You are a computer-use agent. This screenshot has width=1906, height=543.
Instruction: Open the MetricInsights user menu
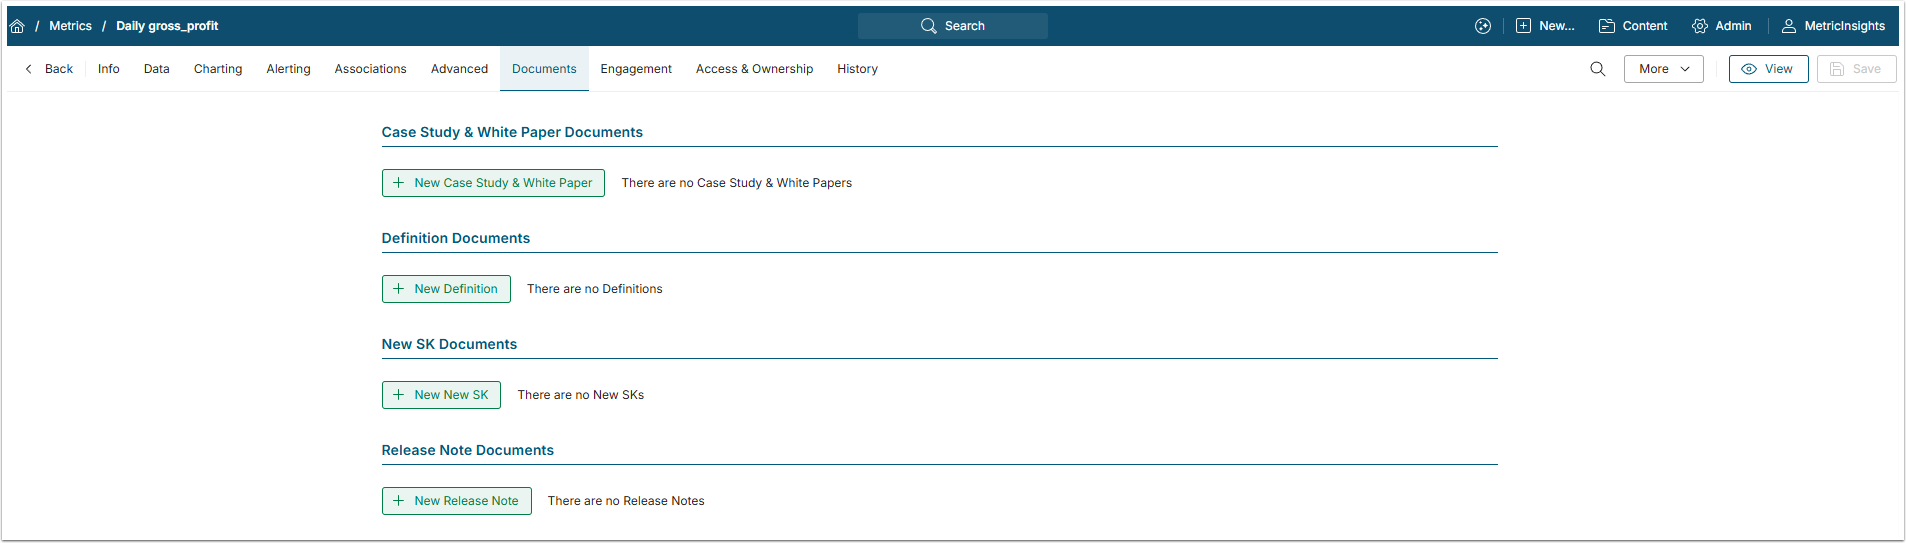pos(1833,26)
